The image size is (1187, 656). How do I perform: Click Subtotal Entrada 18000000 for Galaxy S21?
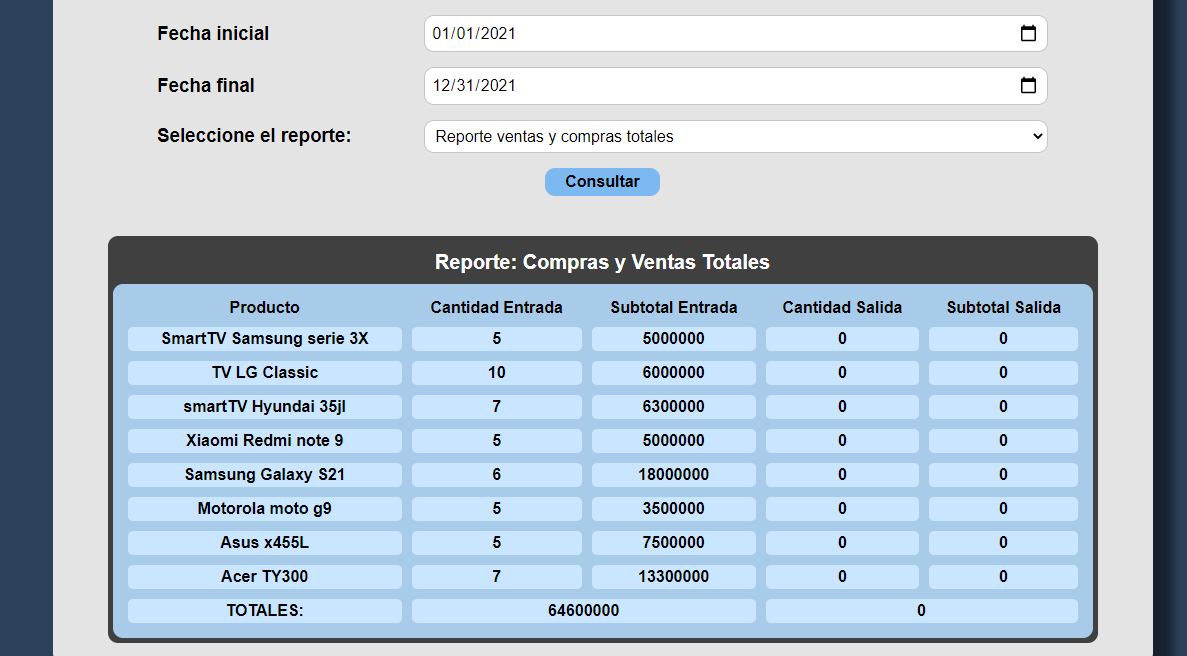(x=674, y=475)
